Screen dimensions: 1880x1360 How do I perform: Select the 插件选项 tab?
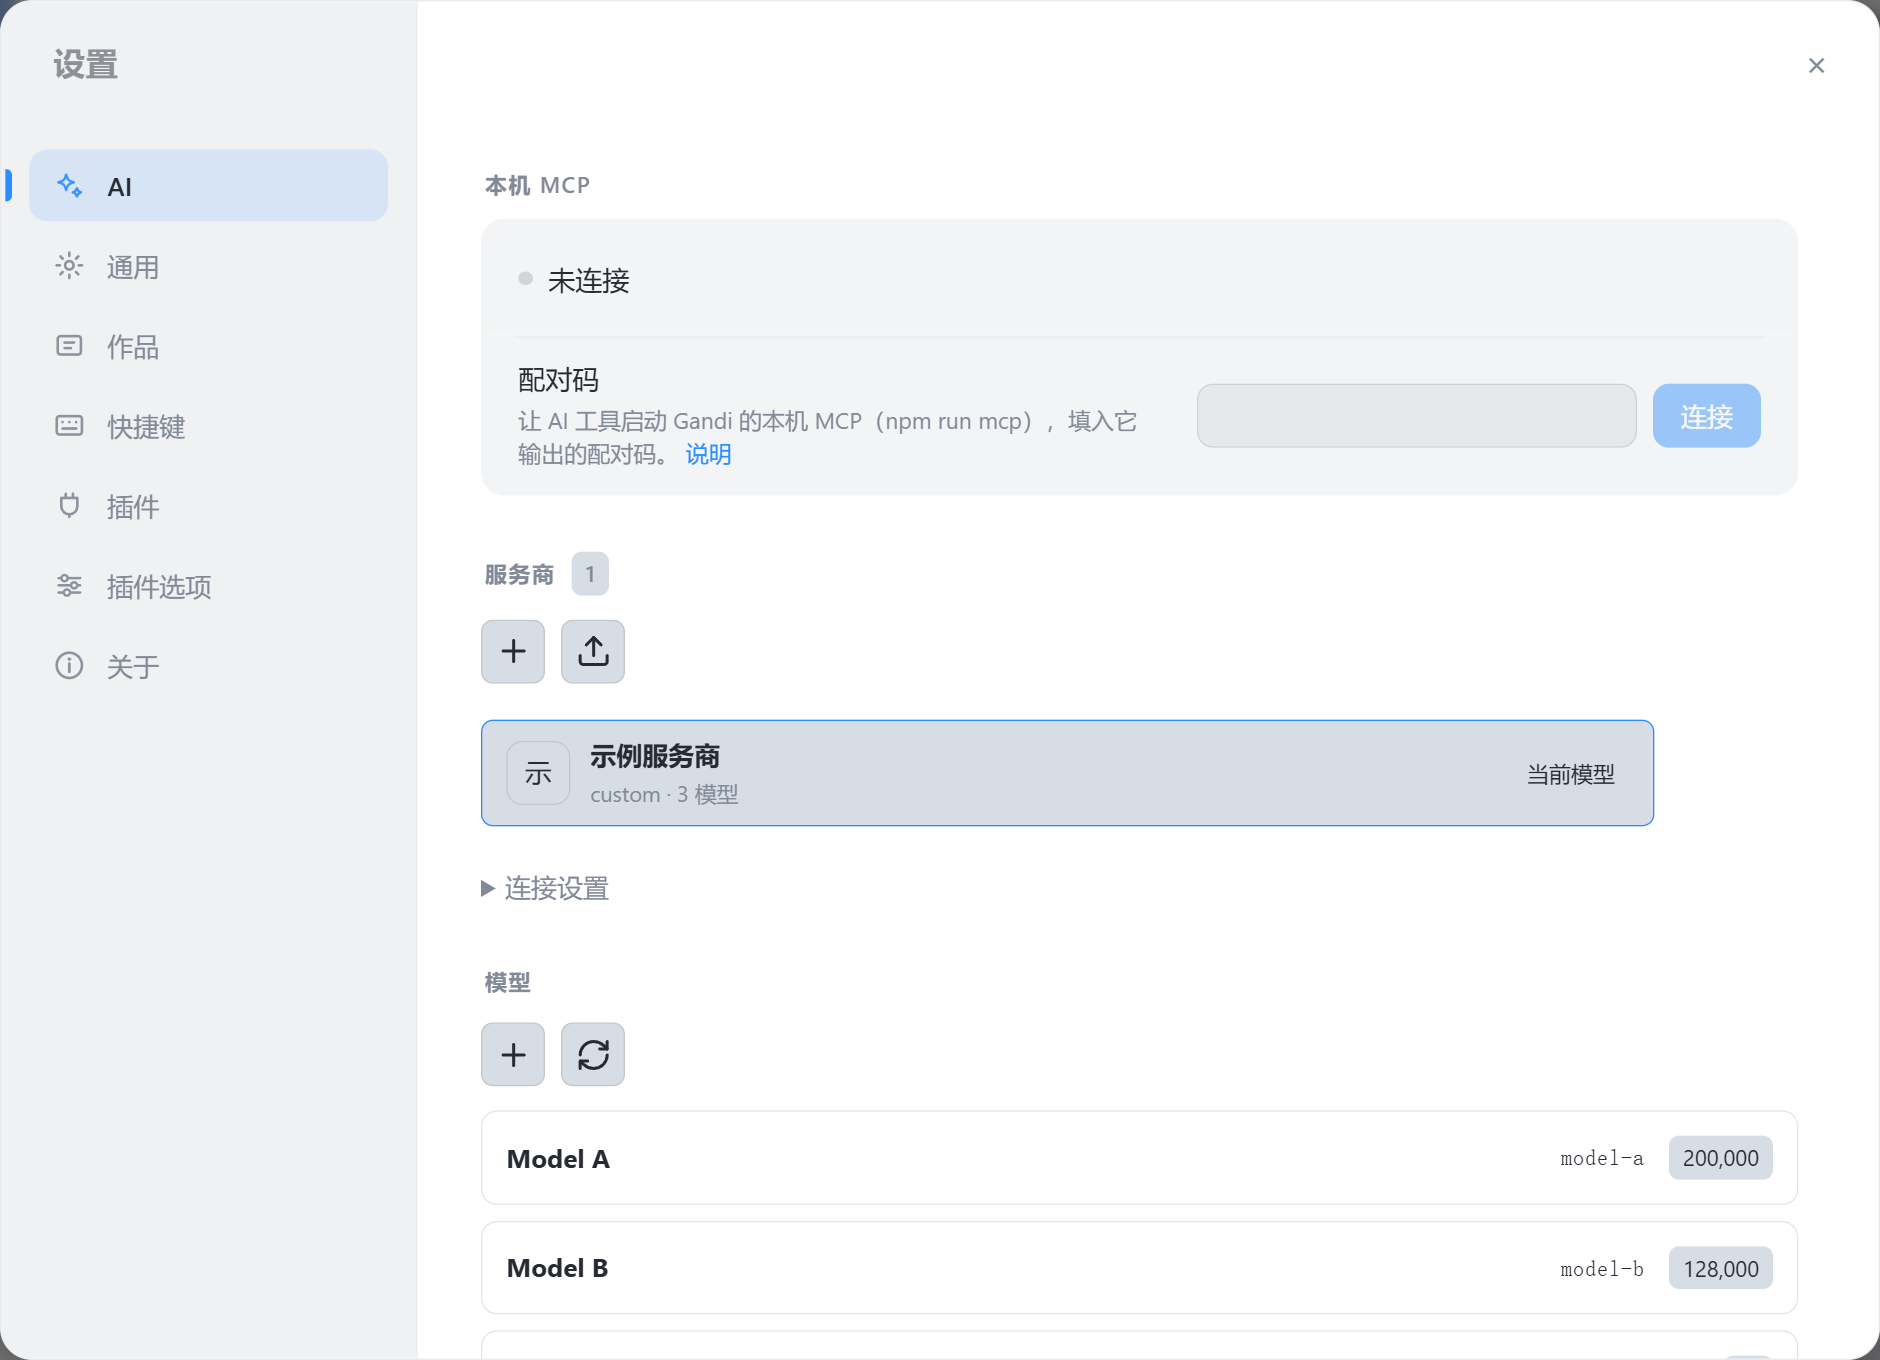(208, 586)
